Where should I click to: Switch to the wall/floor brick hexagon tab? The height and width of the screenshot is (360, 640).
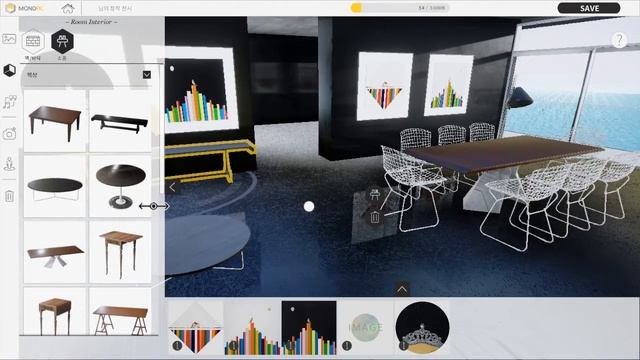(33, 41)
